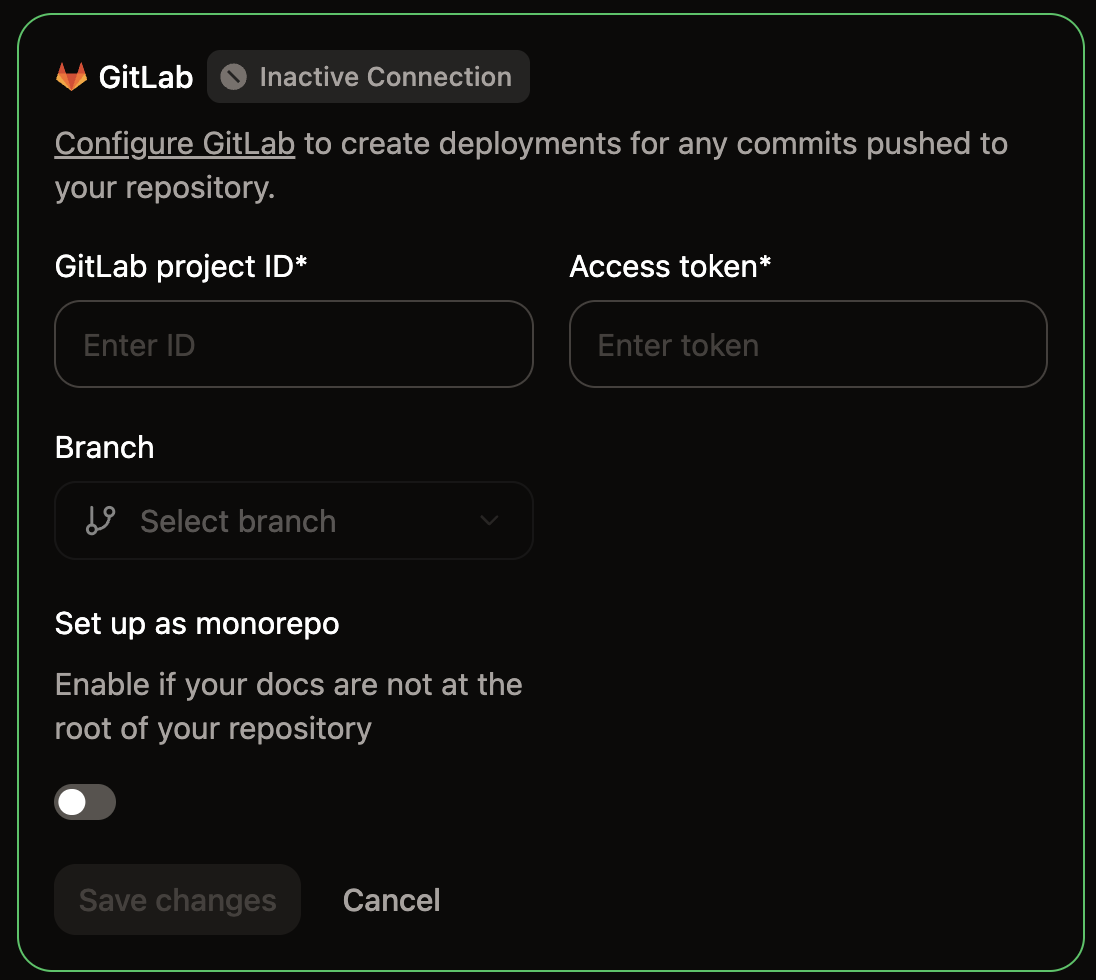The height and width of the screenshot is (980, 1096).
Task: Click inside the Enter ID field
Action: click(x=293, y=344)
